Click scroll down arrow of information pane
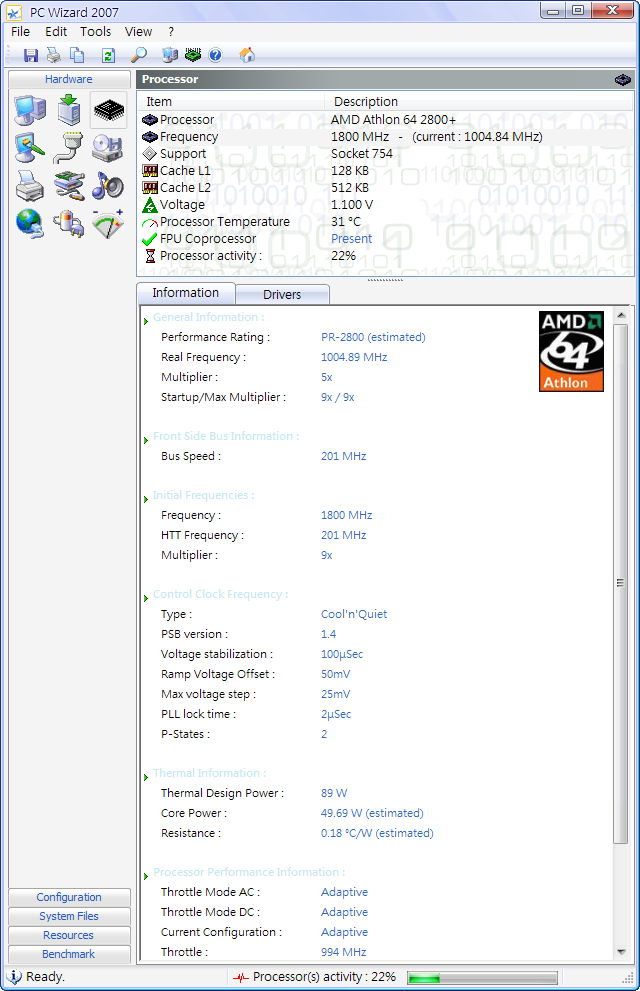The width and height of the screenshot is (640, 991). coord(620,952)
